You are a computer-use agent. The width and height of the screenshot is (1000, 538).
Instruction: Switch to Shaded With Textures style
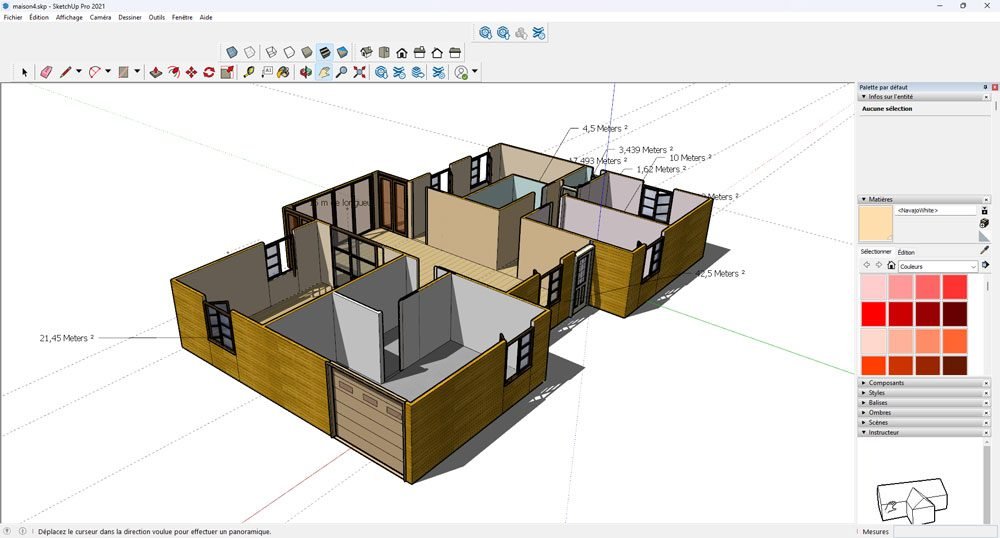[x=325, y=52]
